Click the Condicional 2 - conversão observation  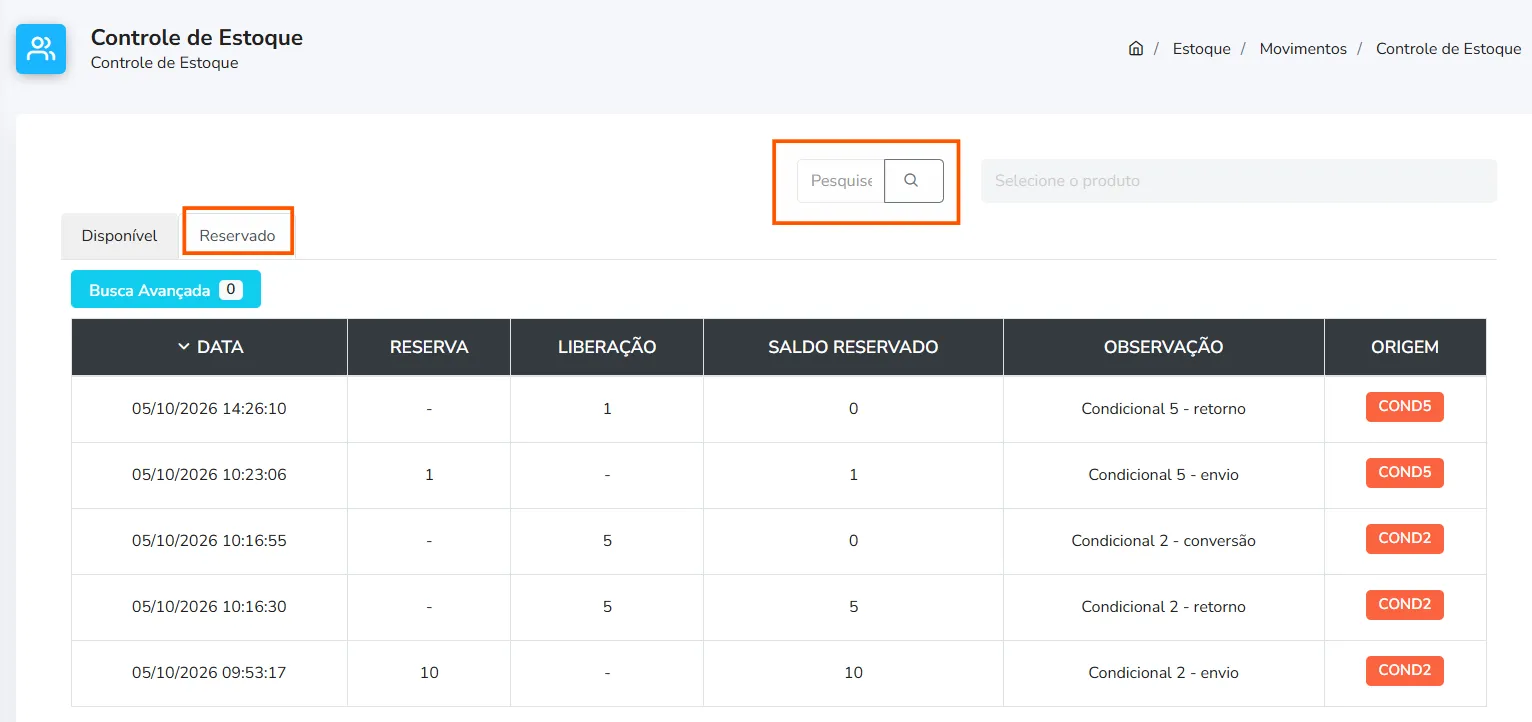click(1163, 540)
